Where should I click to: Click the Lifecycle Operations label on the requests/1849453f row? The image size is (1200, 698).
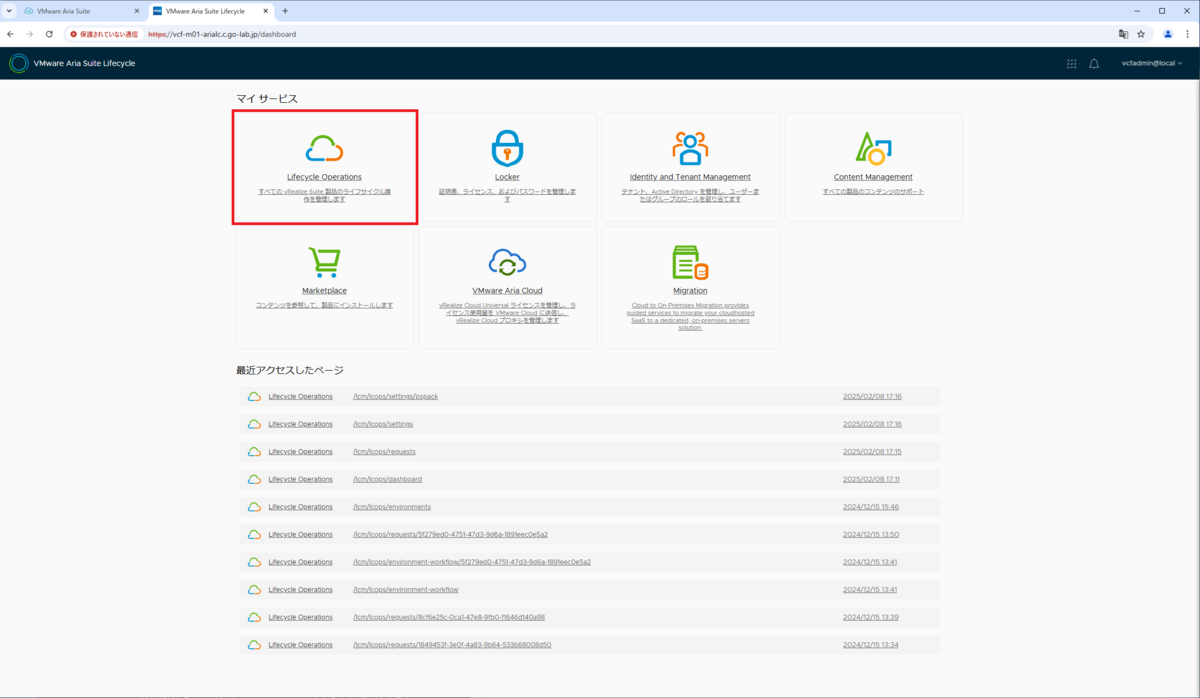pos(300,645)
